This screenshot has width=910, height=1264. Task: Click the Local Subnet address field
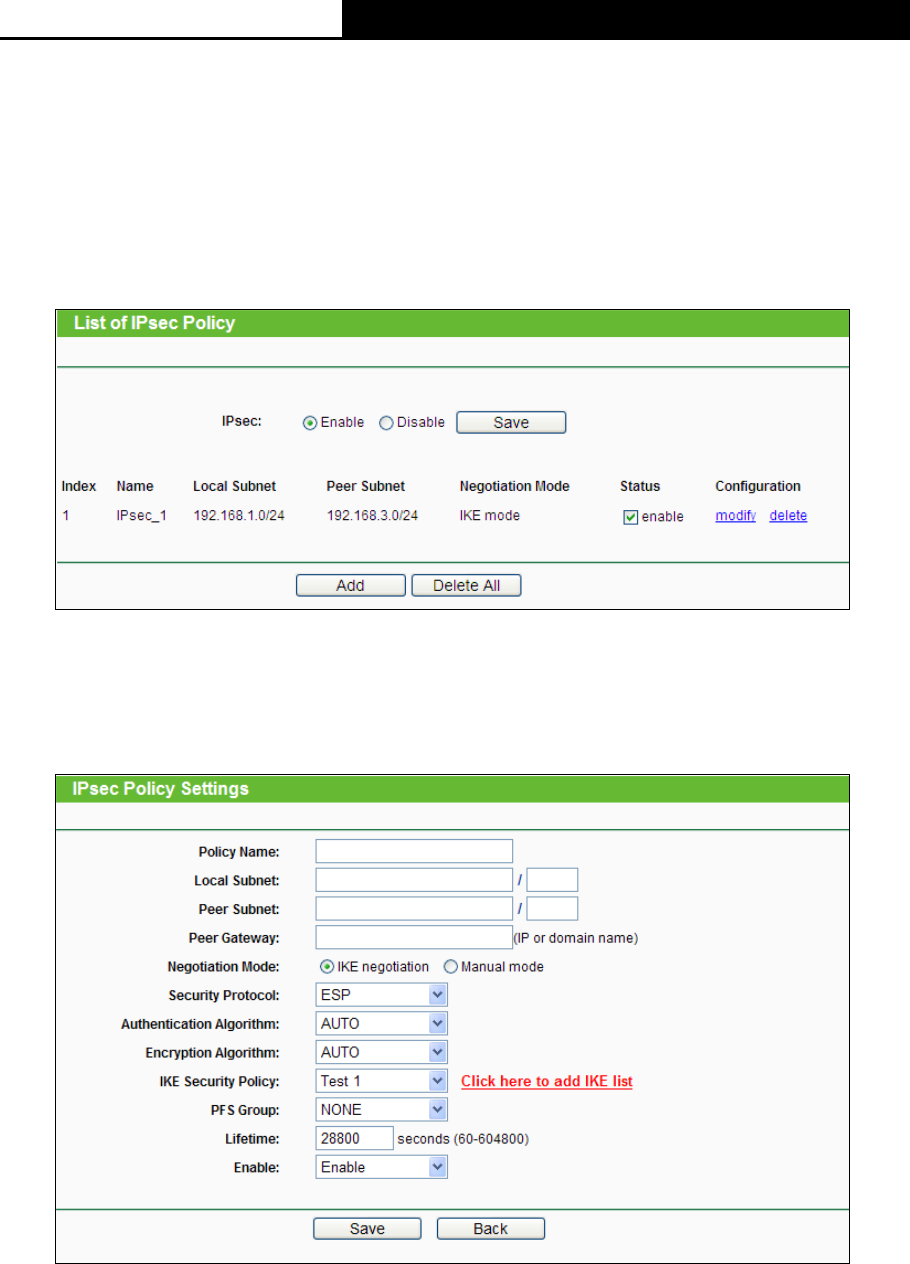pos(414,880)
